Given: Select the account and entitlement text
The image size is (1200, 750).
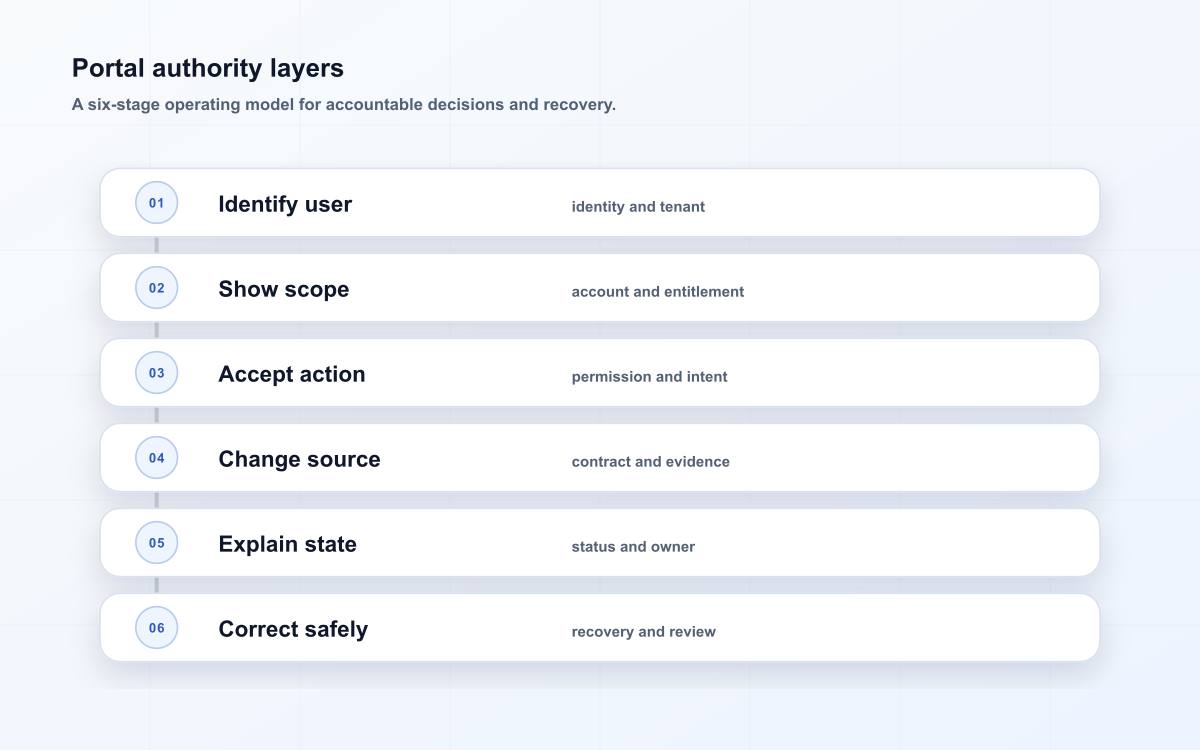Looking at the screenshot, I should point(658,292).
